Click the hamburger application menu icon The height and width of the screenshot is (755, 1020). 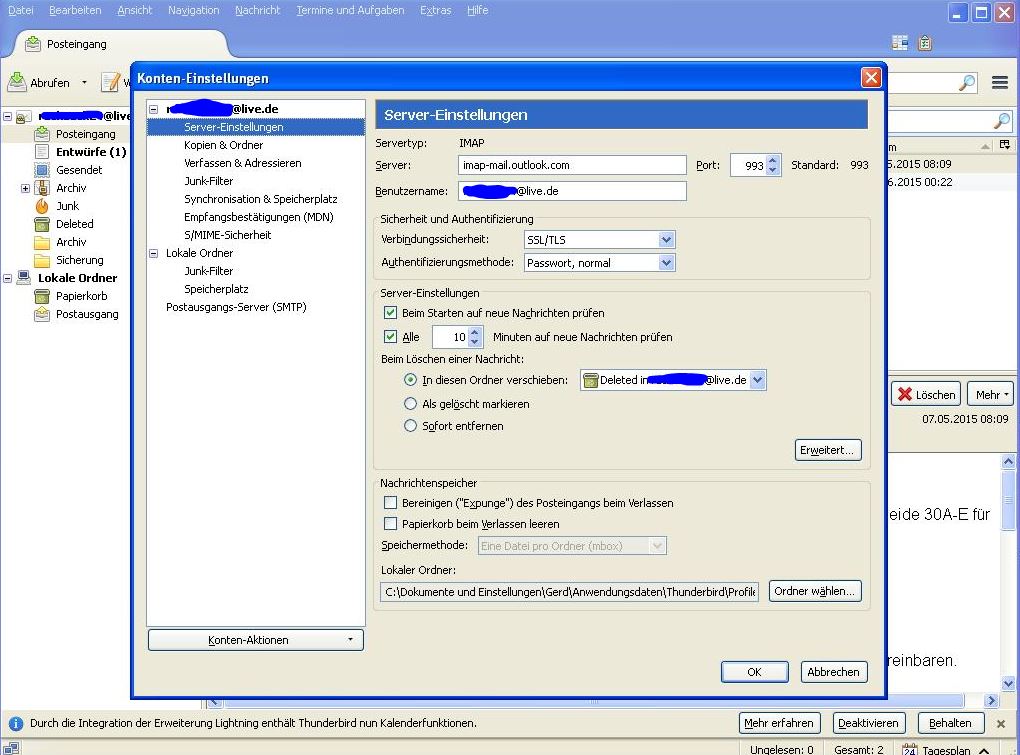tap(999, 83)
